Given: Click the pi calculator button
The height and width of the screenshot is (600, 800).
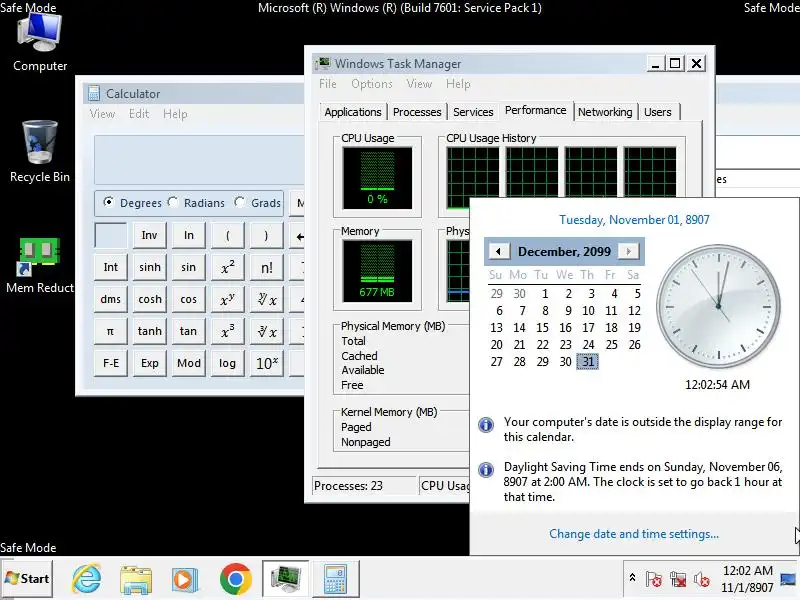Looking at the screenshot, I should click(110, 331).
